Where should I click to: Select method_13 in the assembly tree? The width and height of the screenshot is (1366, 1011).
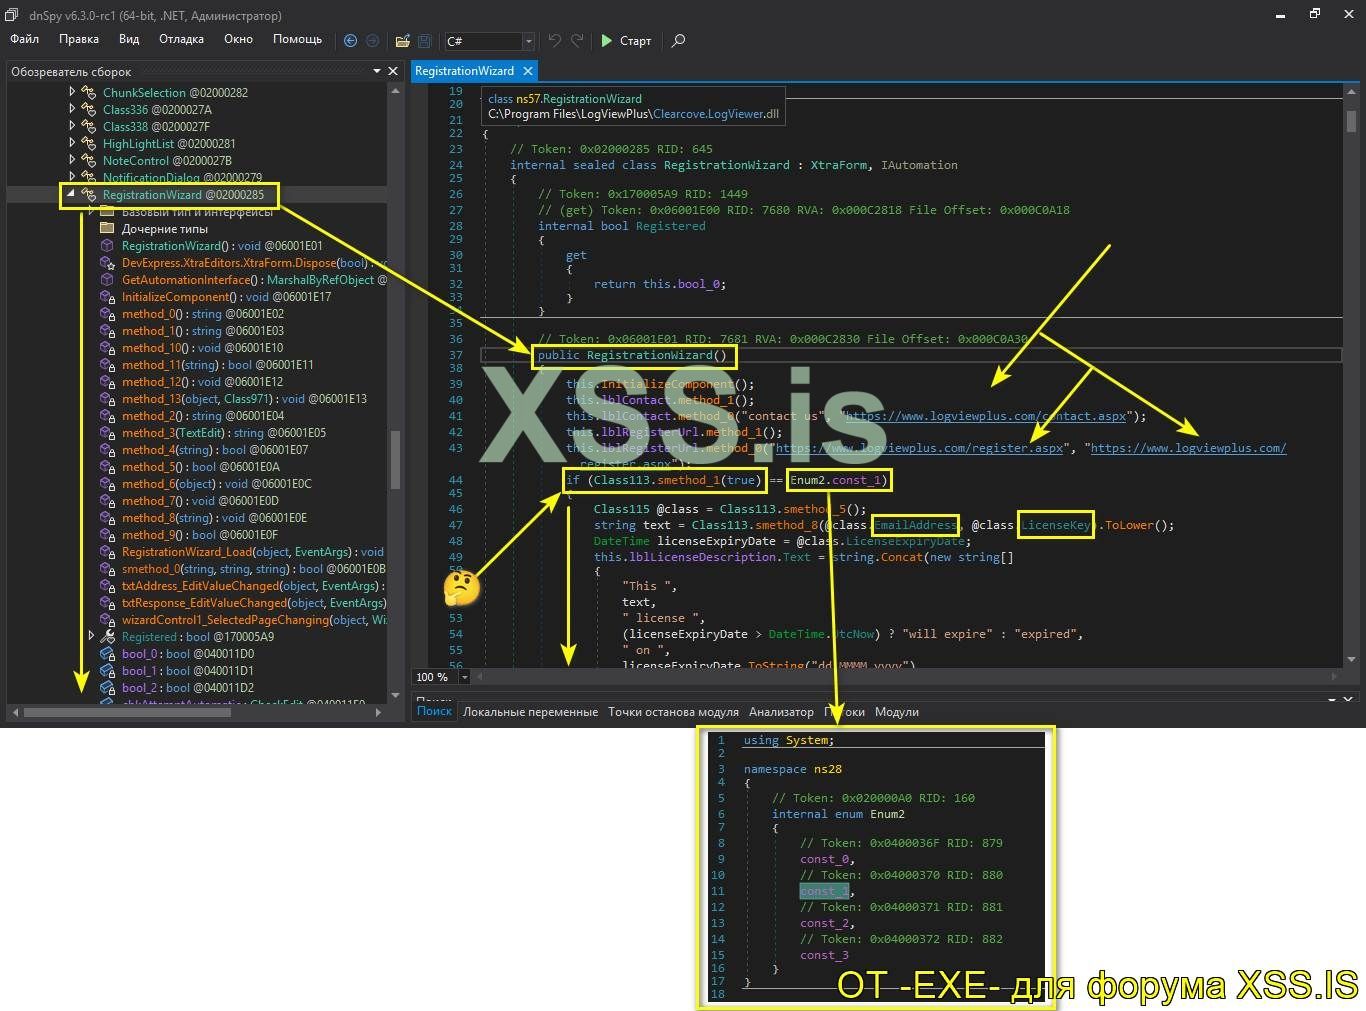click(x=152, y=399)
